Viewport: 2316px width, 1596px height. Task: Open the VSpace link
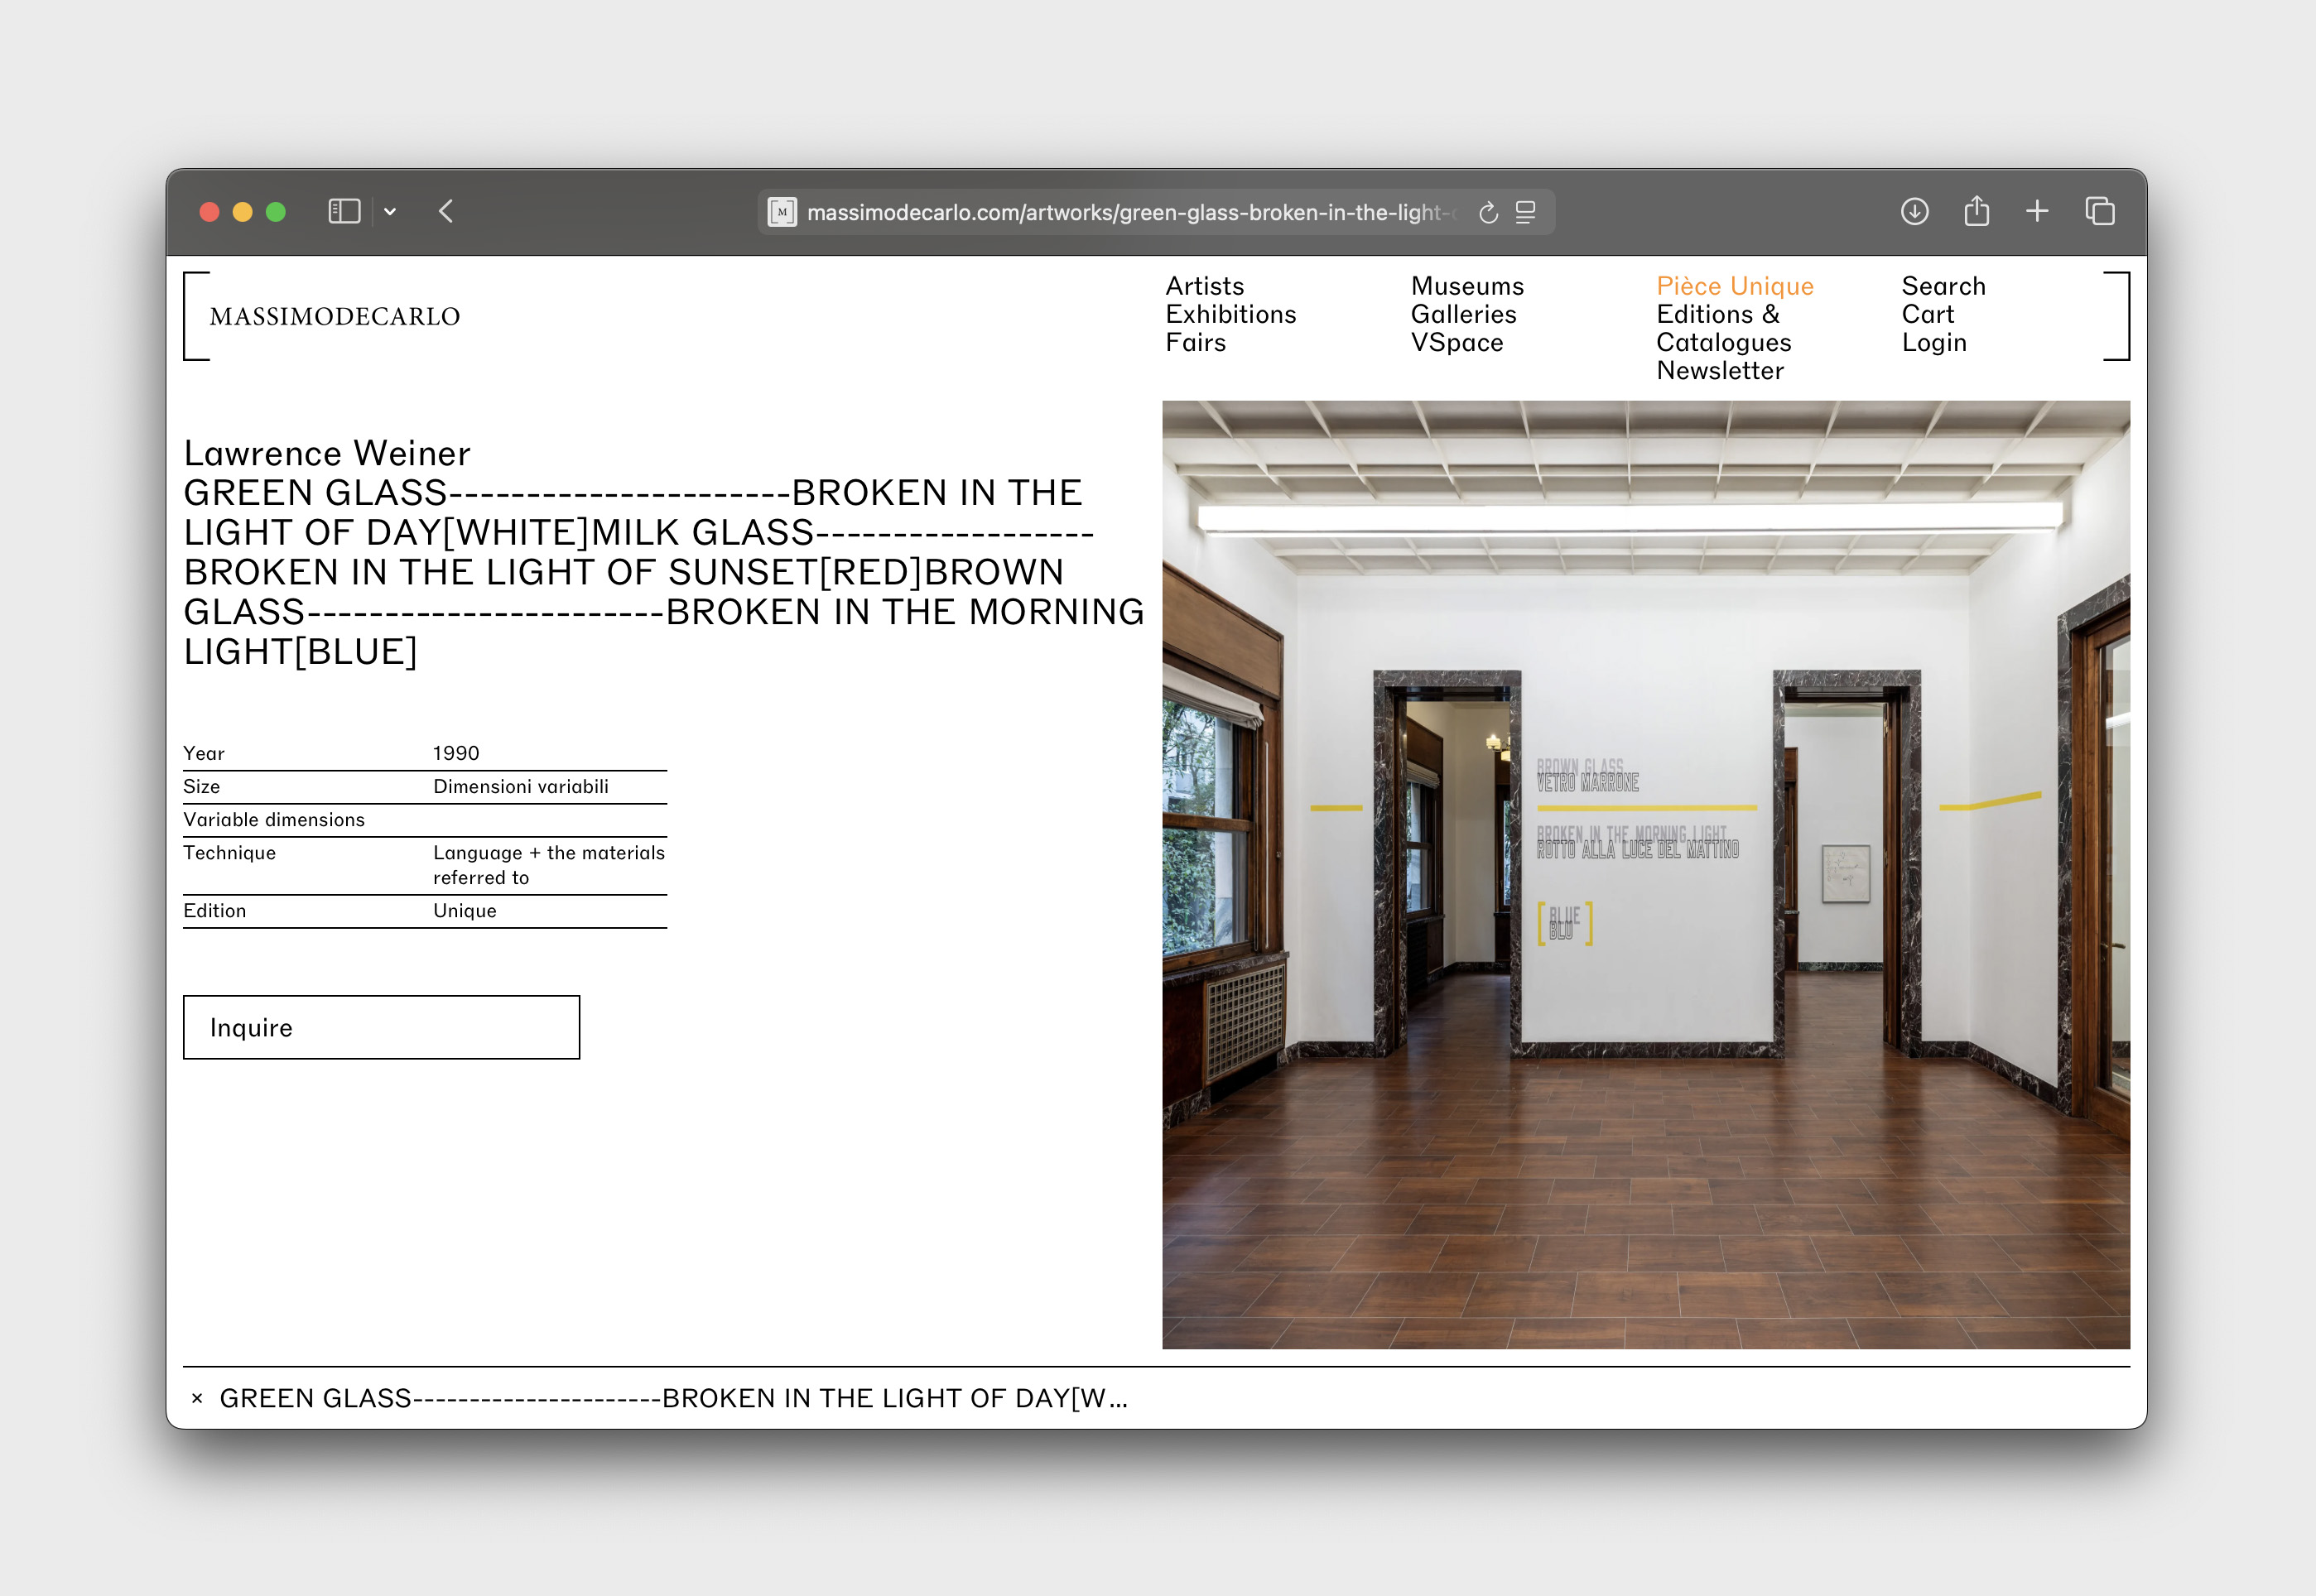click(x=1457, y=342)
